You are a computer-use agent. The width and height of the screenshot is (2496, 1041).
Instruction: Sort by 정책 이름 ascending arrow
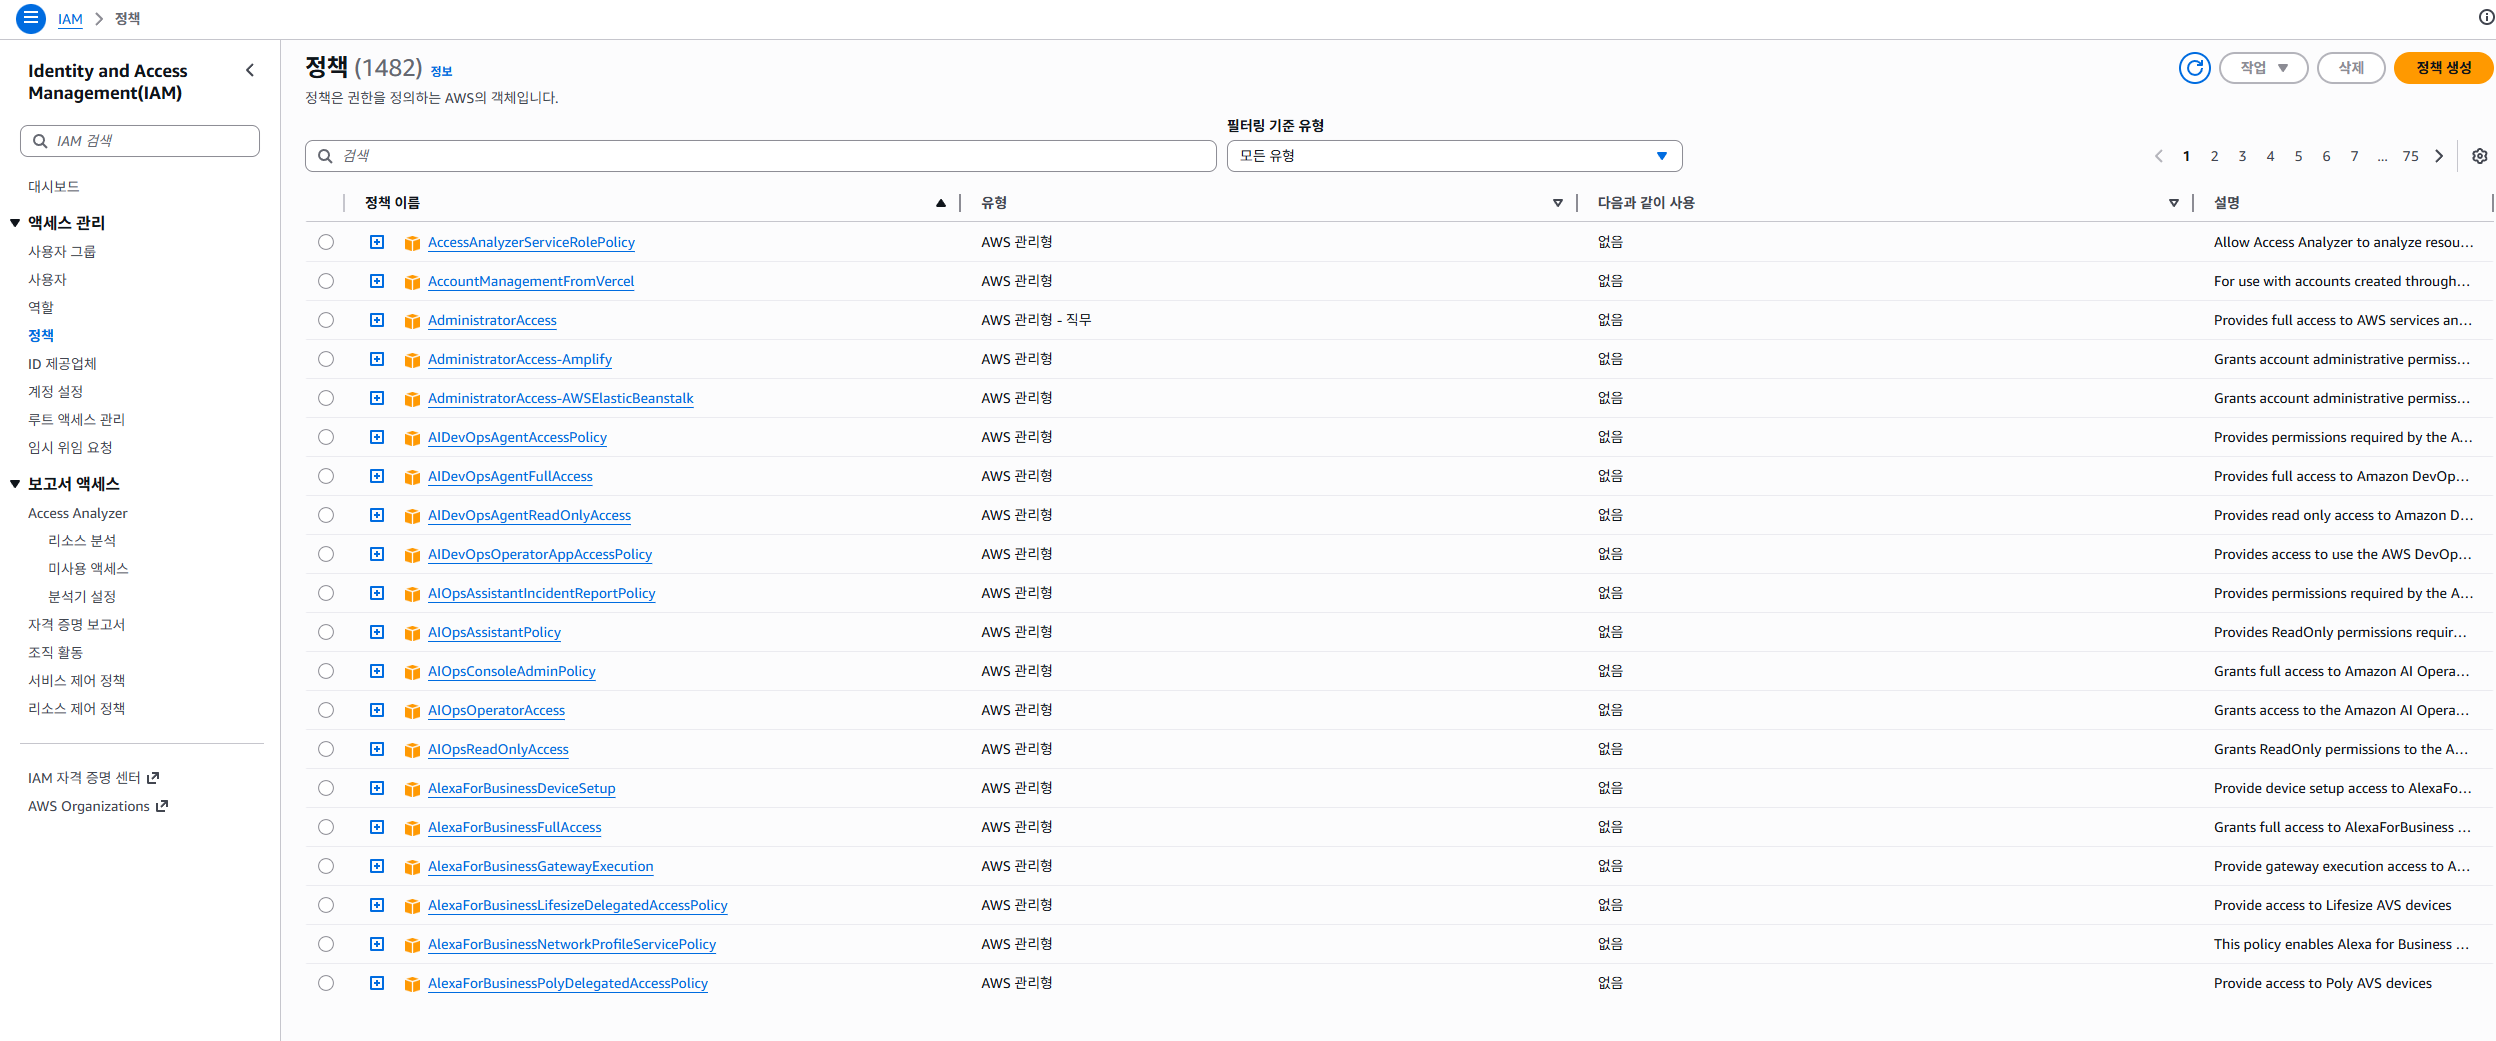click(941, 203)
